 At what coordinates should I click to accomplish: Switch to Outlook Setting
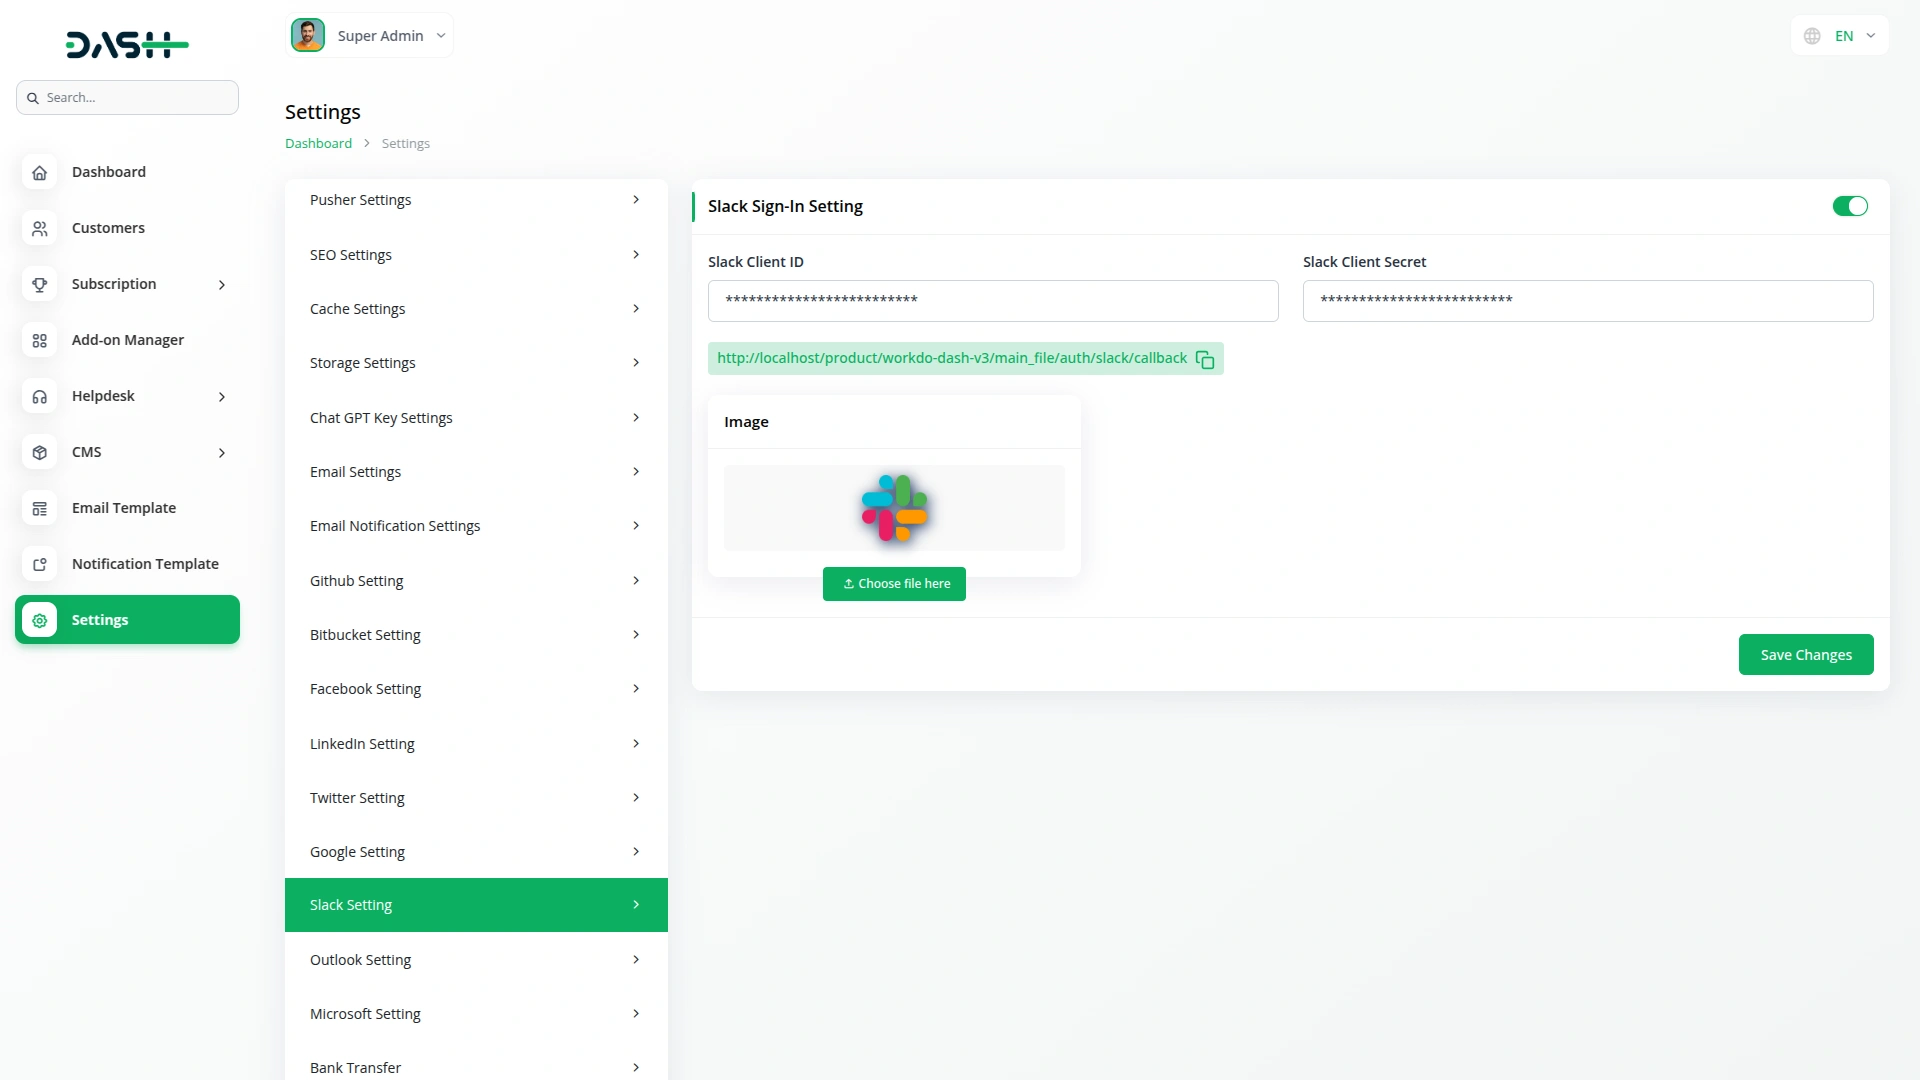pyautogui.click(x=476, y=959)
